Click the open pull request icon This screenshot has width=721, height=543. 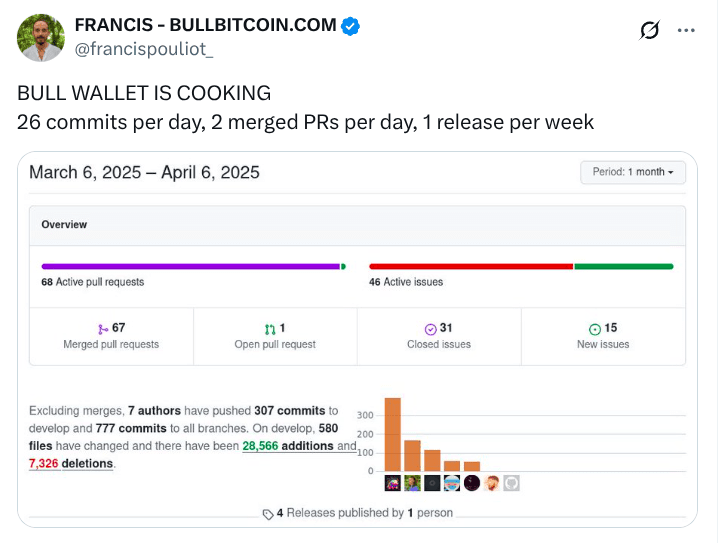pyautogui.click(x=270, y=329)
